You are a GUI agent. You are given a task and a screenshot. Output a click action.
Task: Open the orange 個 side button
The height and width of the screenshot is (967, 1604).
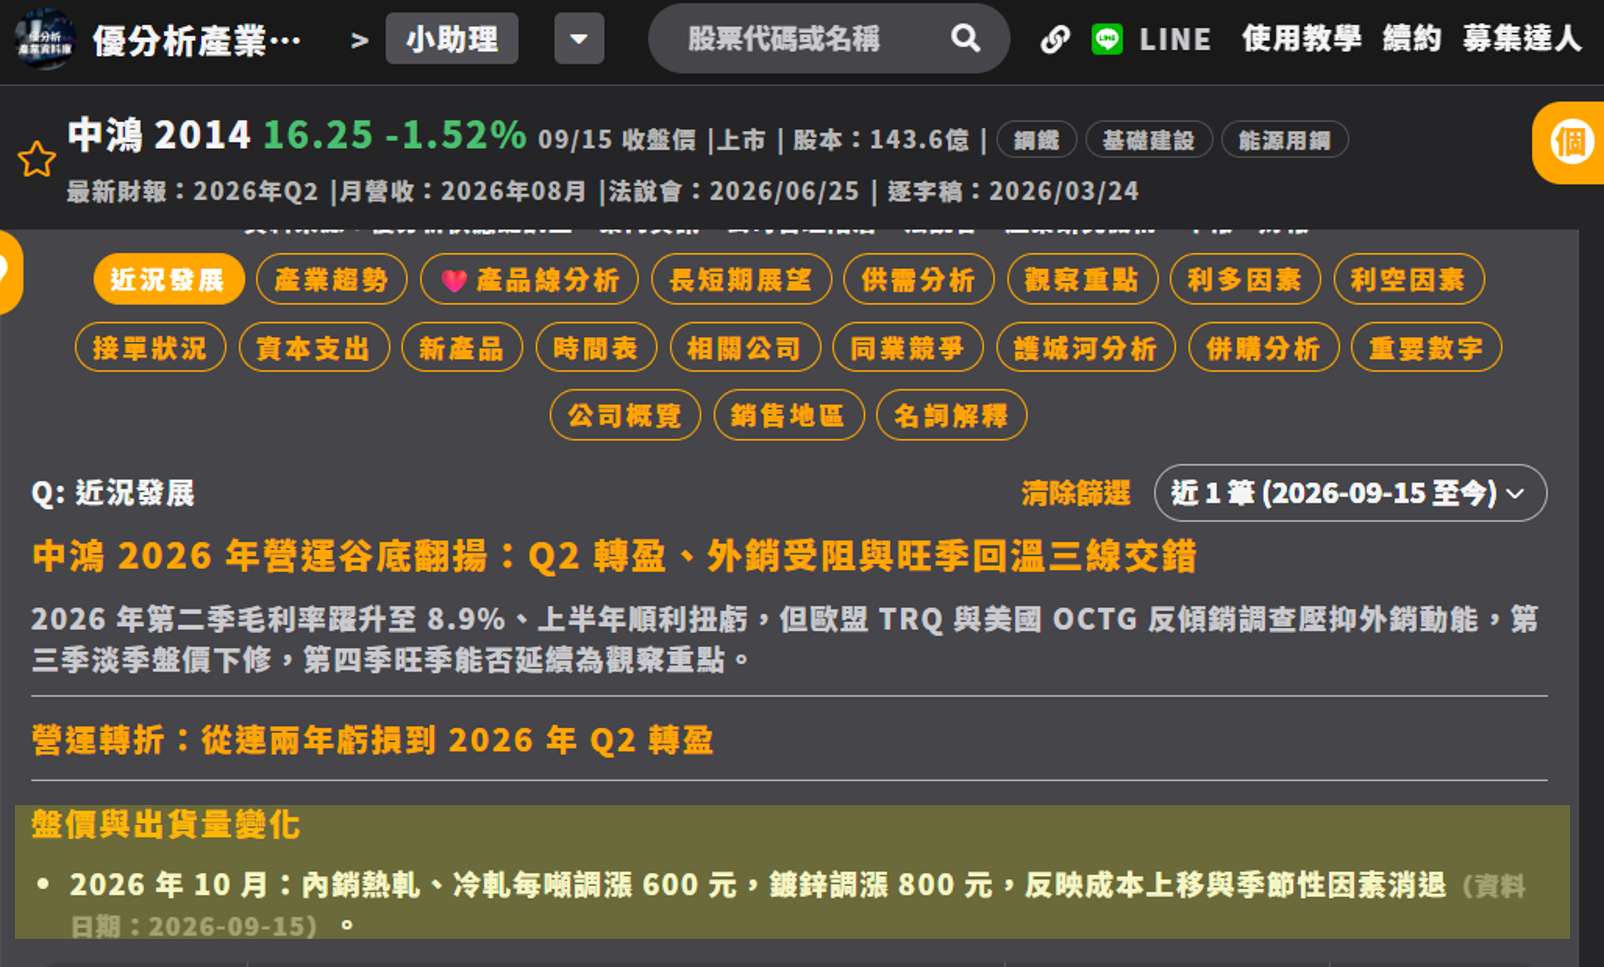1570,143
